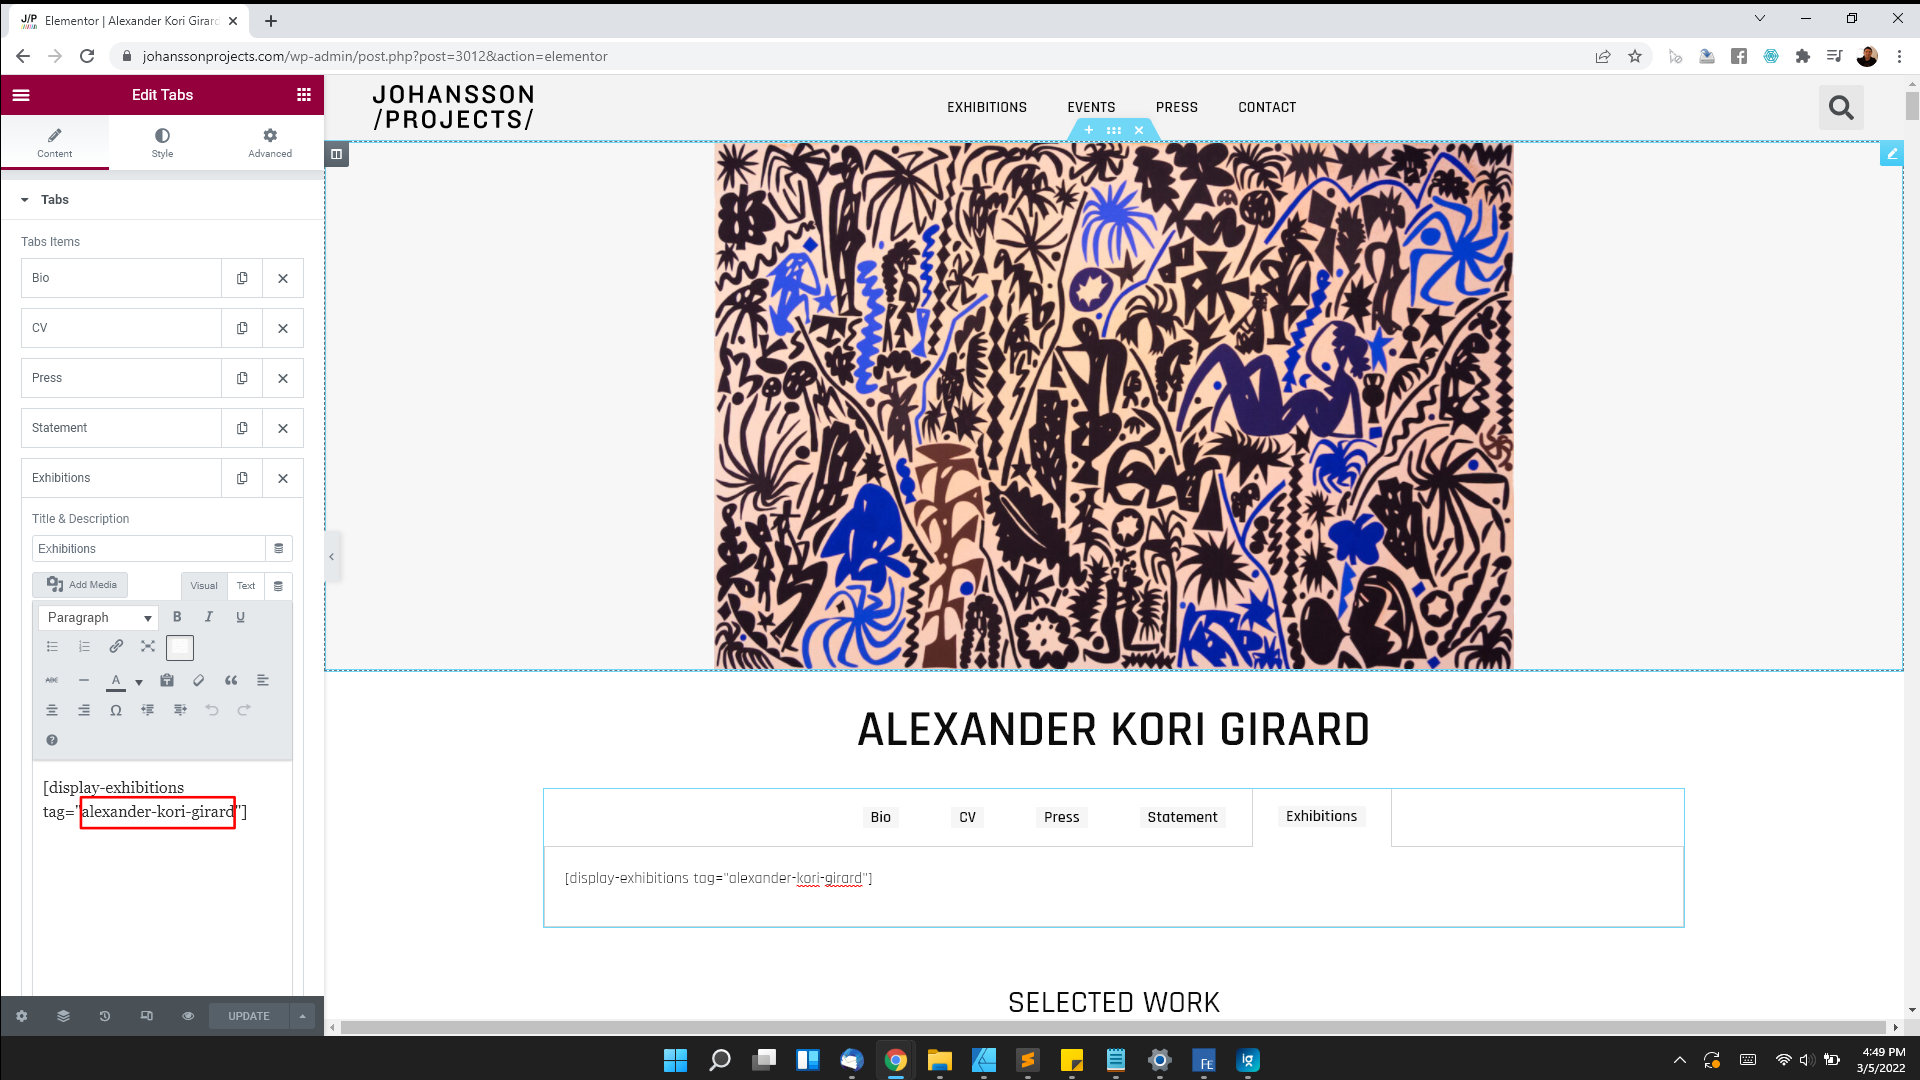Toggle paste as text mode
Image resolution: width=1920 pixels, height=1080 pixels.
(x=167, y=680)
